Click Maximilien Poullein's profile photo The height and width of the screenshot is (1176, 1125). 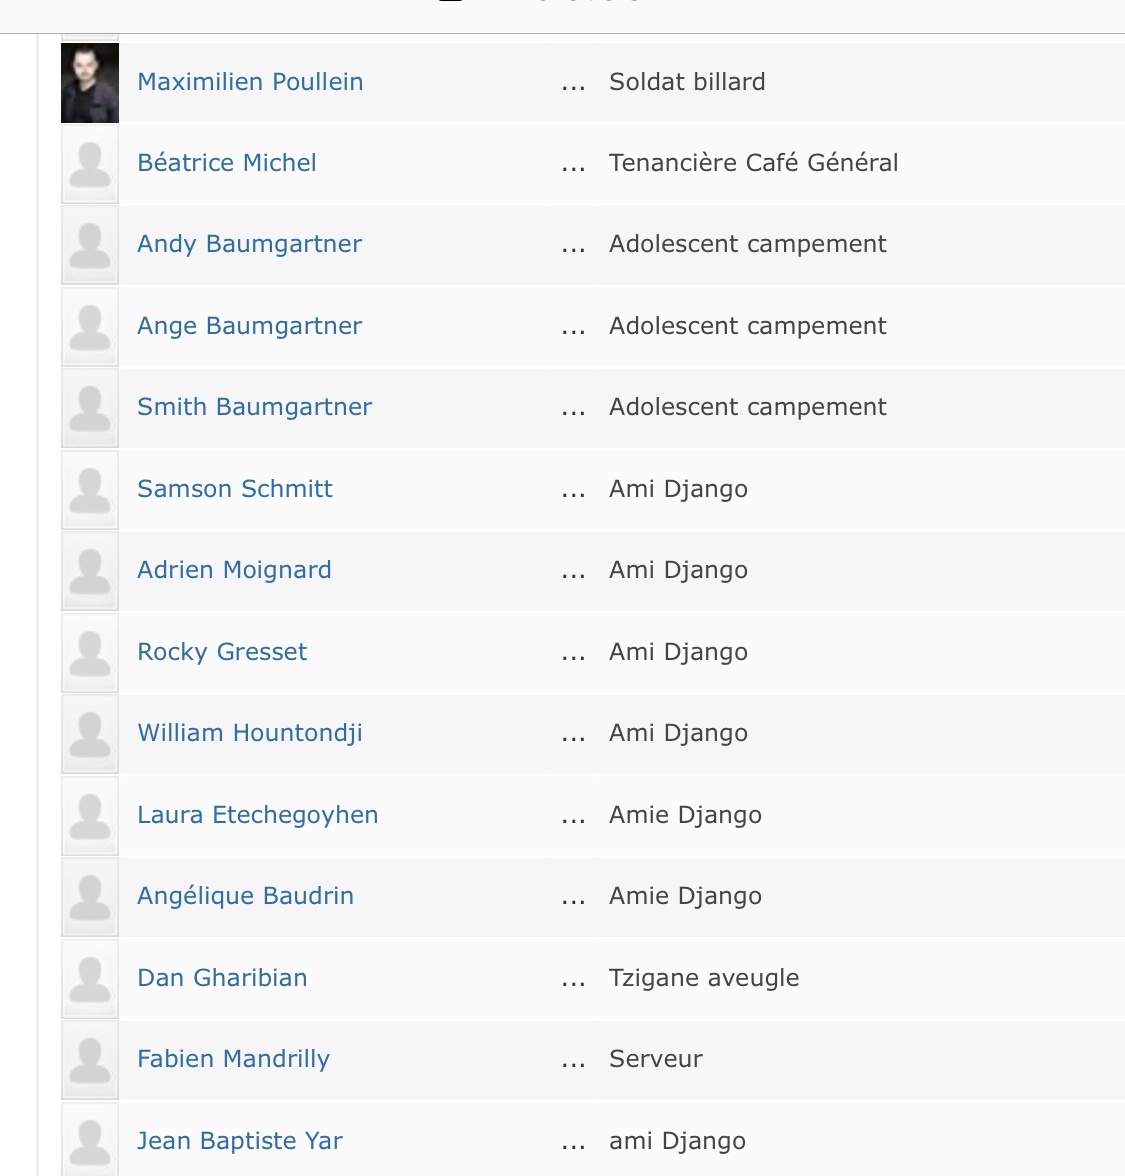coord(90,82)
